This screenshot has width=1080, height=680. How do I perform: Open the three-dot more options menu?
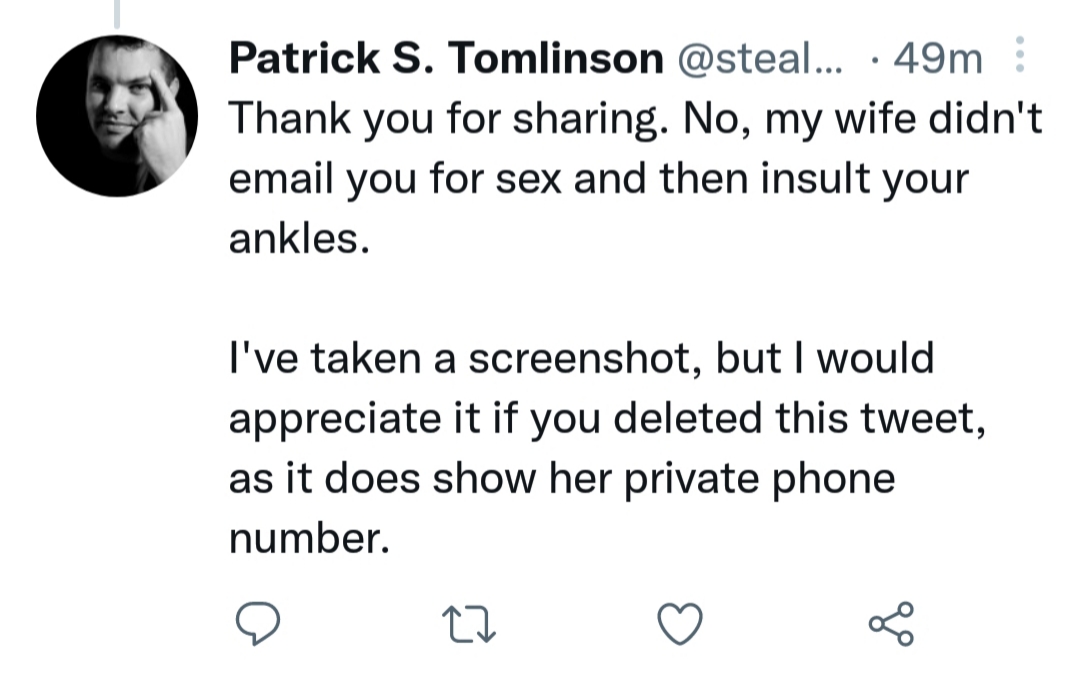[x=1020, y=55]
